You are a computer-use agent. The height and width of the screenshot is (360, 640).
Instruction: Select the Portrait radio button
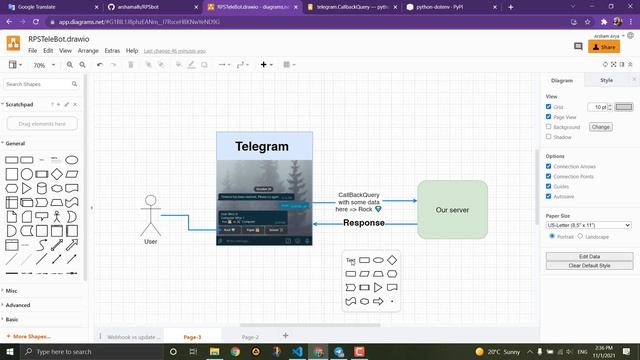click(552, 236)
